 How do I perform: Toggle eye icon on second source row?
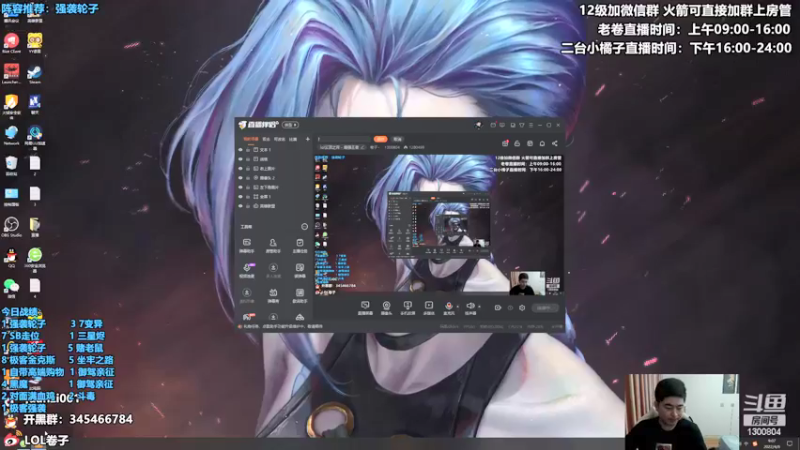pyautogui.click(x=240, y=159)
